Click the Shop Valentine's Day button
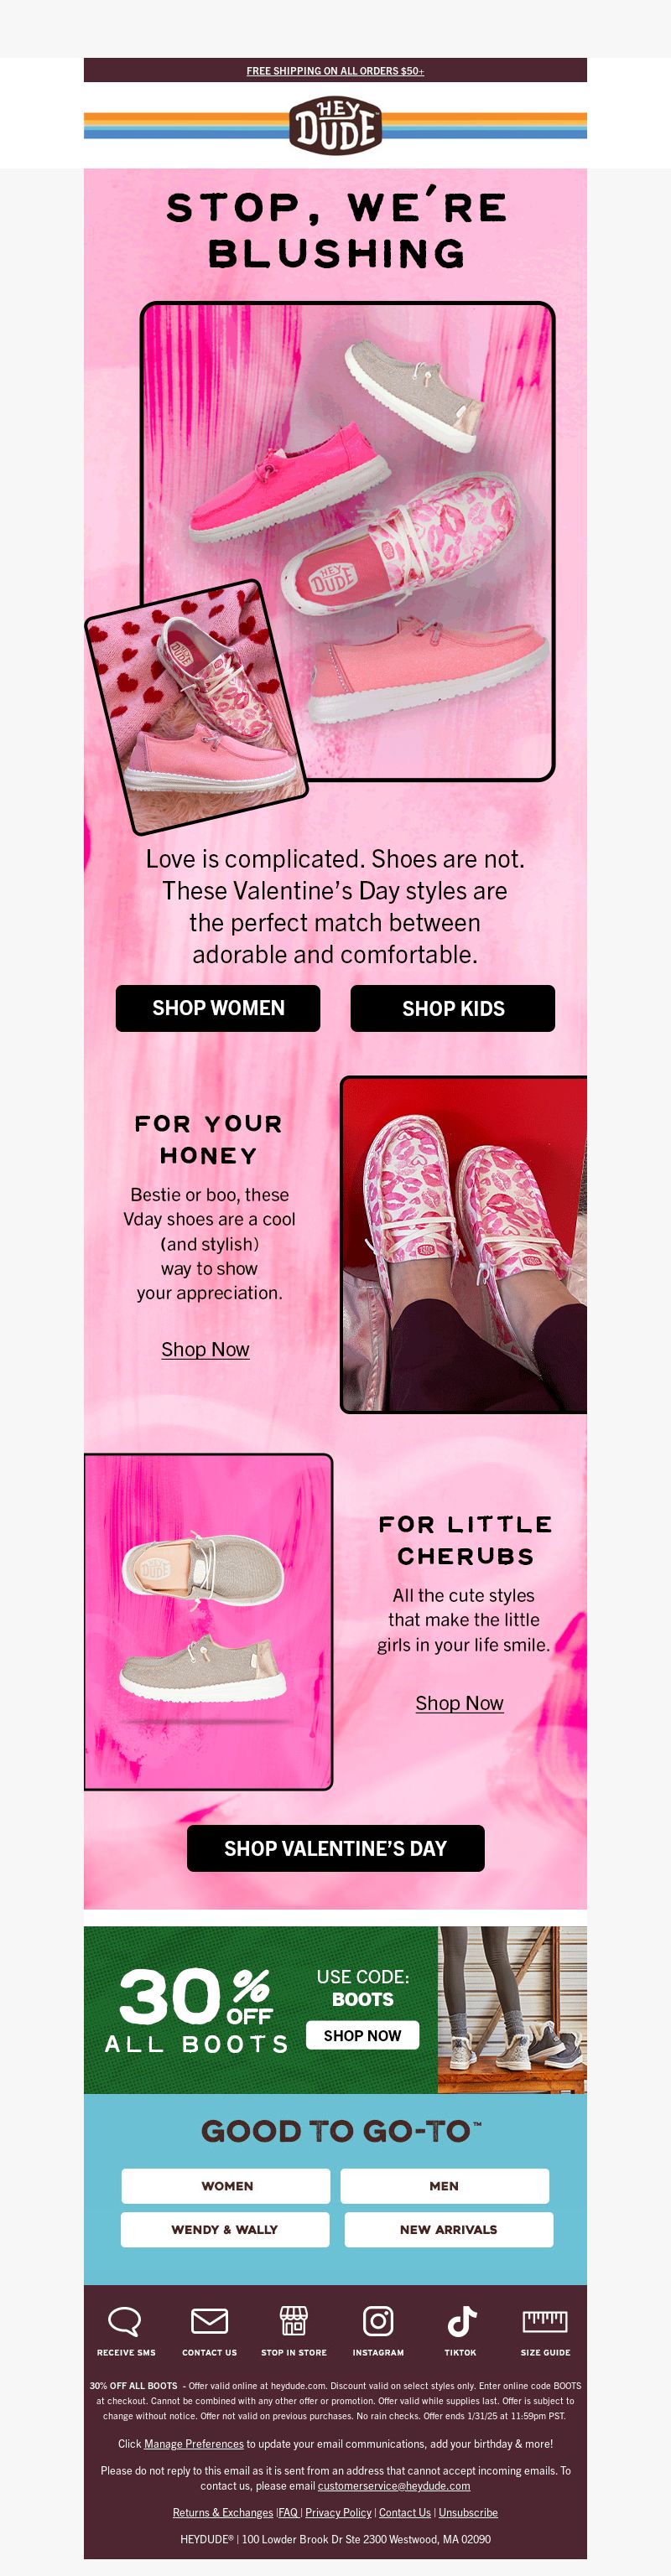The image size is (671, 2576). tap(336, 1848)
